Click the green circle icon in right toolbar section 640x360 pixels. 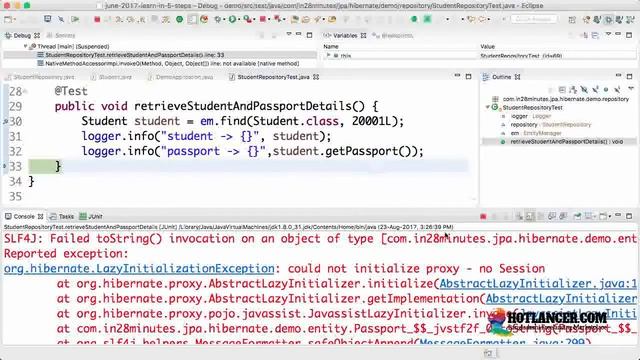click(414, 19)
